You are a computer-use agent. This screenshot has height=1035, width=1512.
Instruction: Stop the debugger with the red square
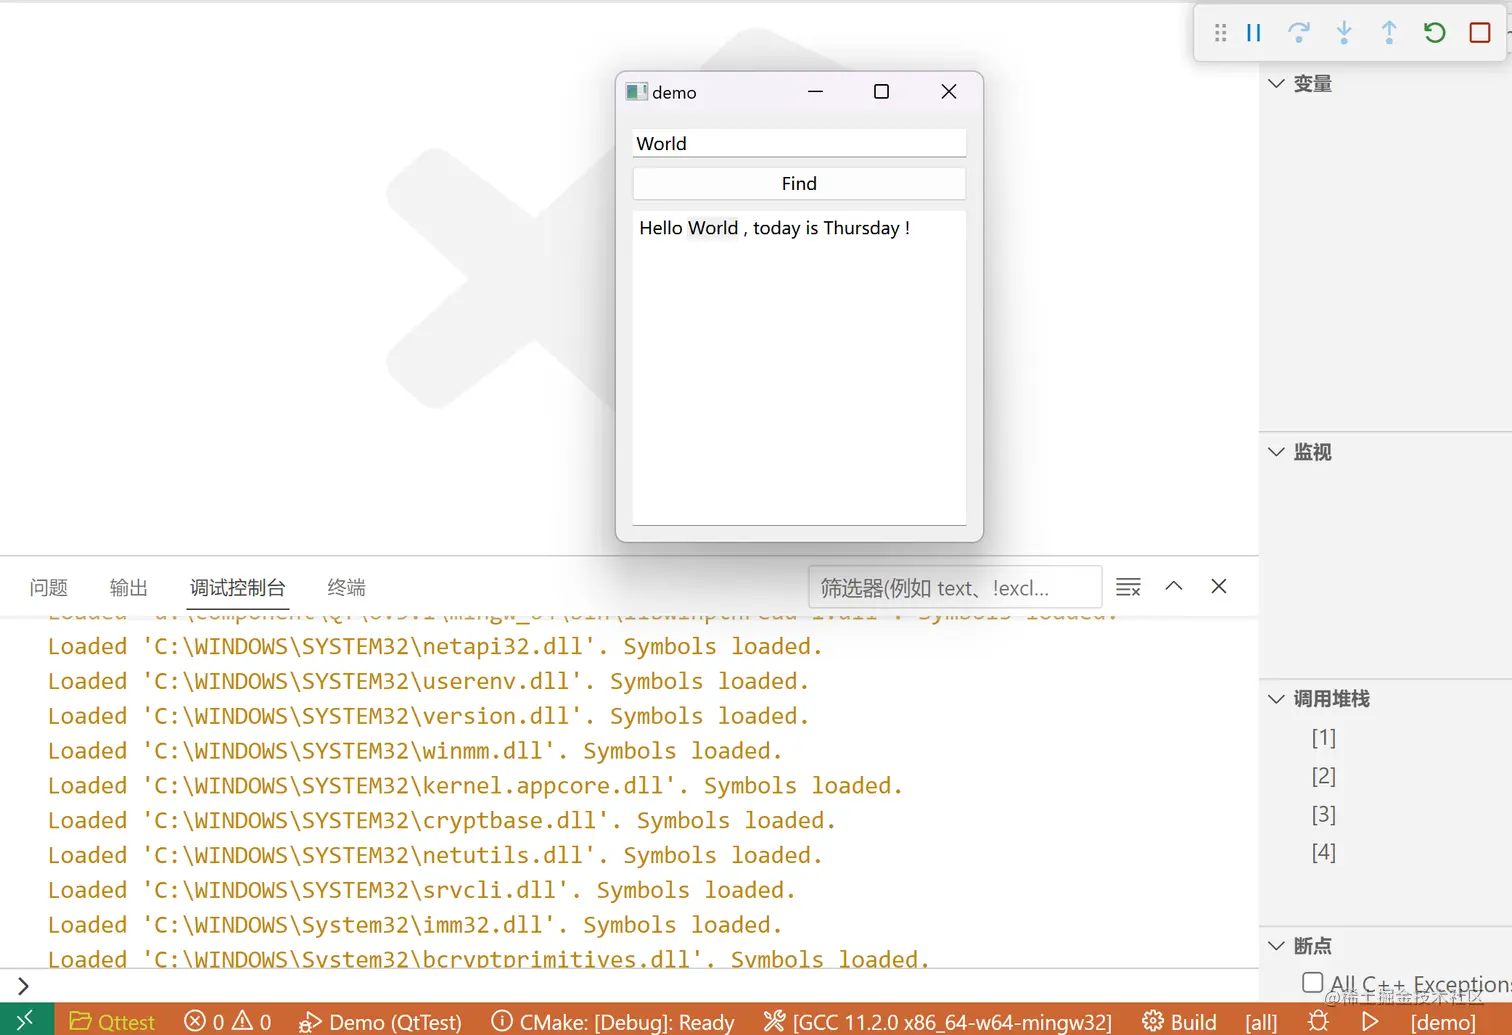(1479, 32)
